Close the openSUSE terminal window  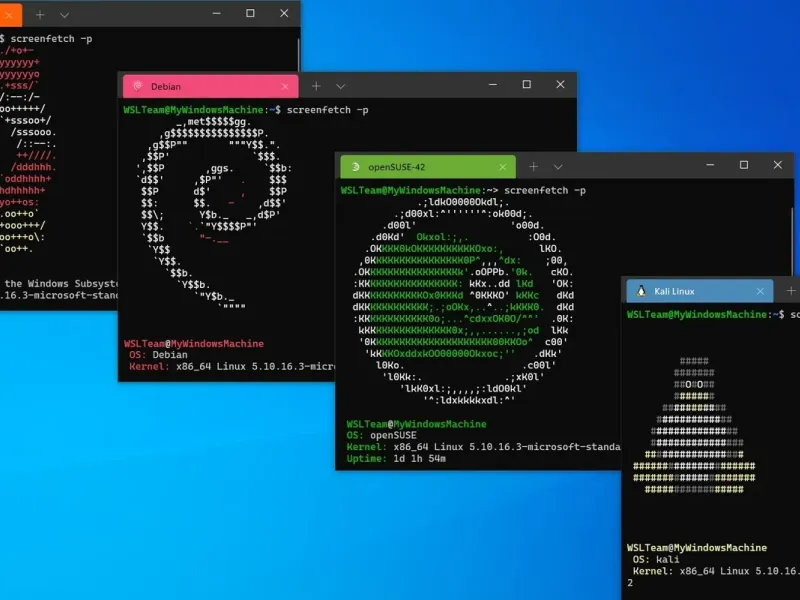tap(778, 165)
